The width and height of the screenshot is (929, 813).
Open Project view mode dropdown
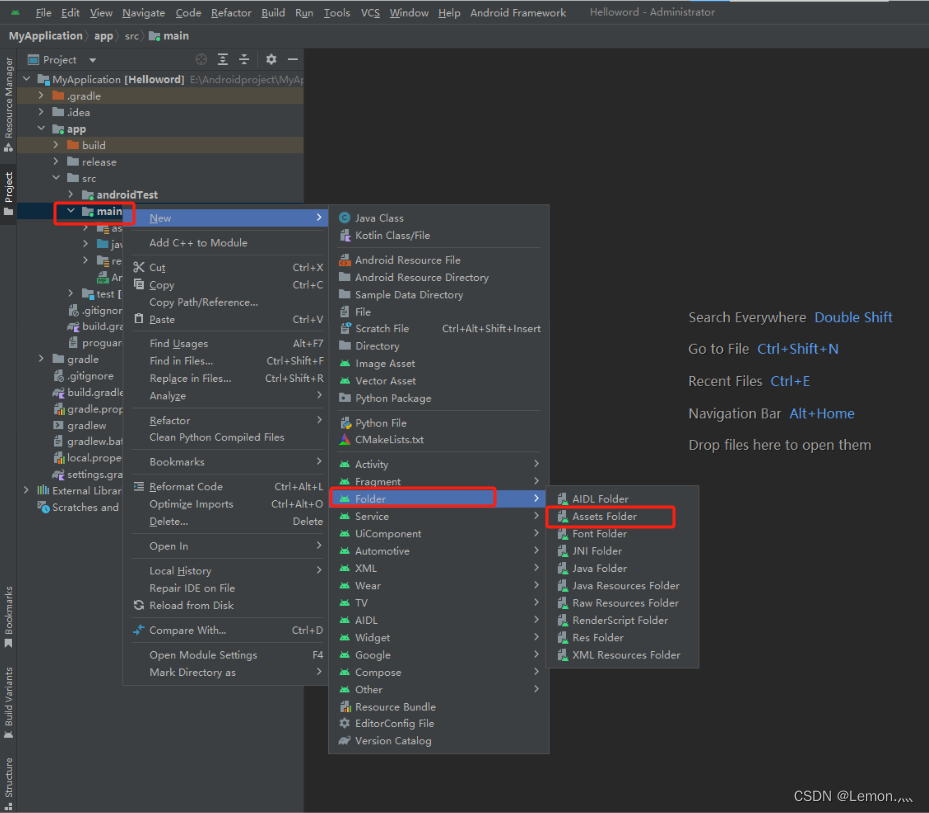tap(63, 60)
